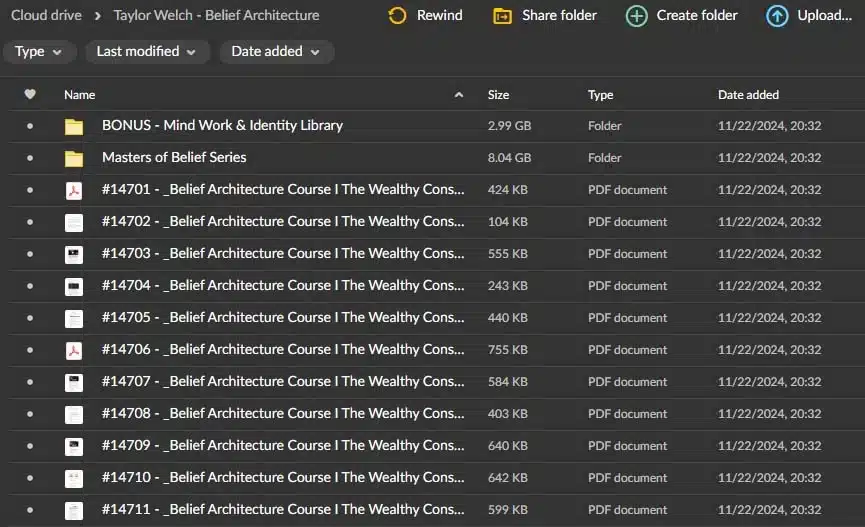This screenshot has width=865, height=527.
Task: Sort by the Name column header
Action: [79, 95]
